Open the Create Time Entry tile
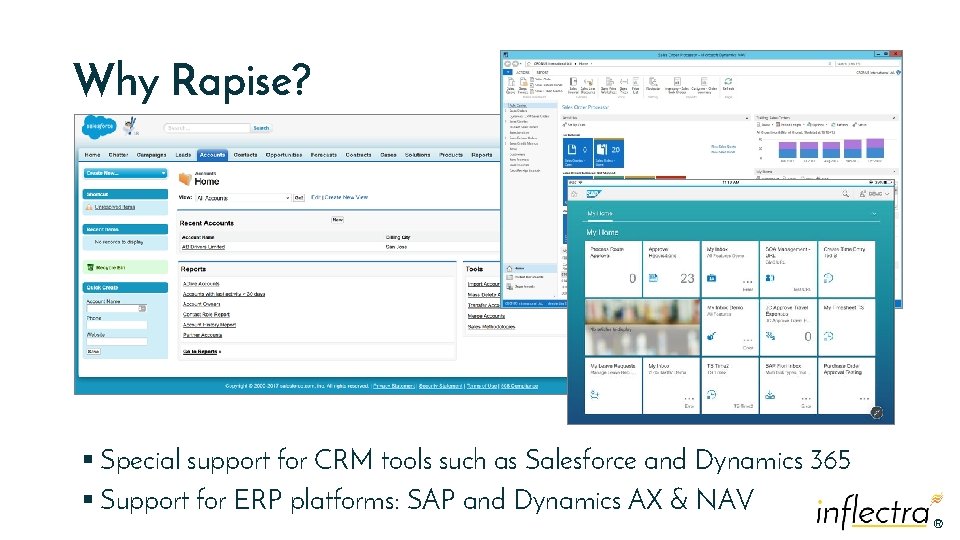Image resolution: width=960 pixels, height=540 pixels. tap(846, 268)
